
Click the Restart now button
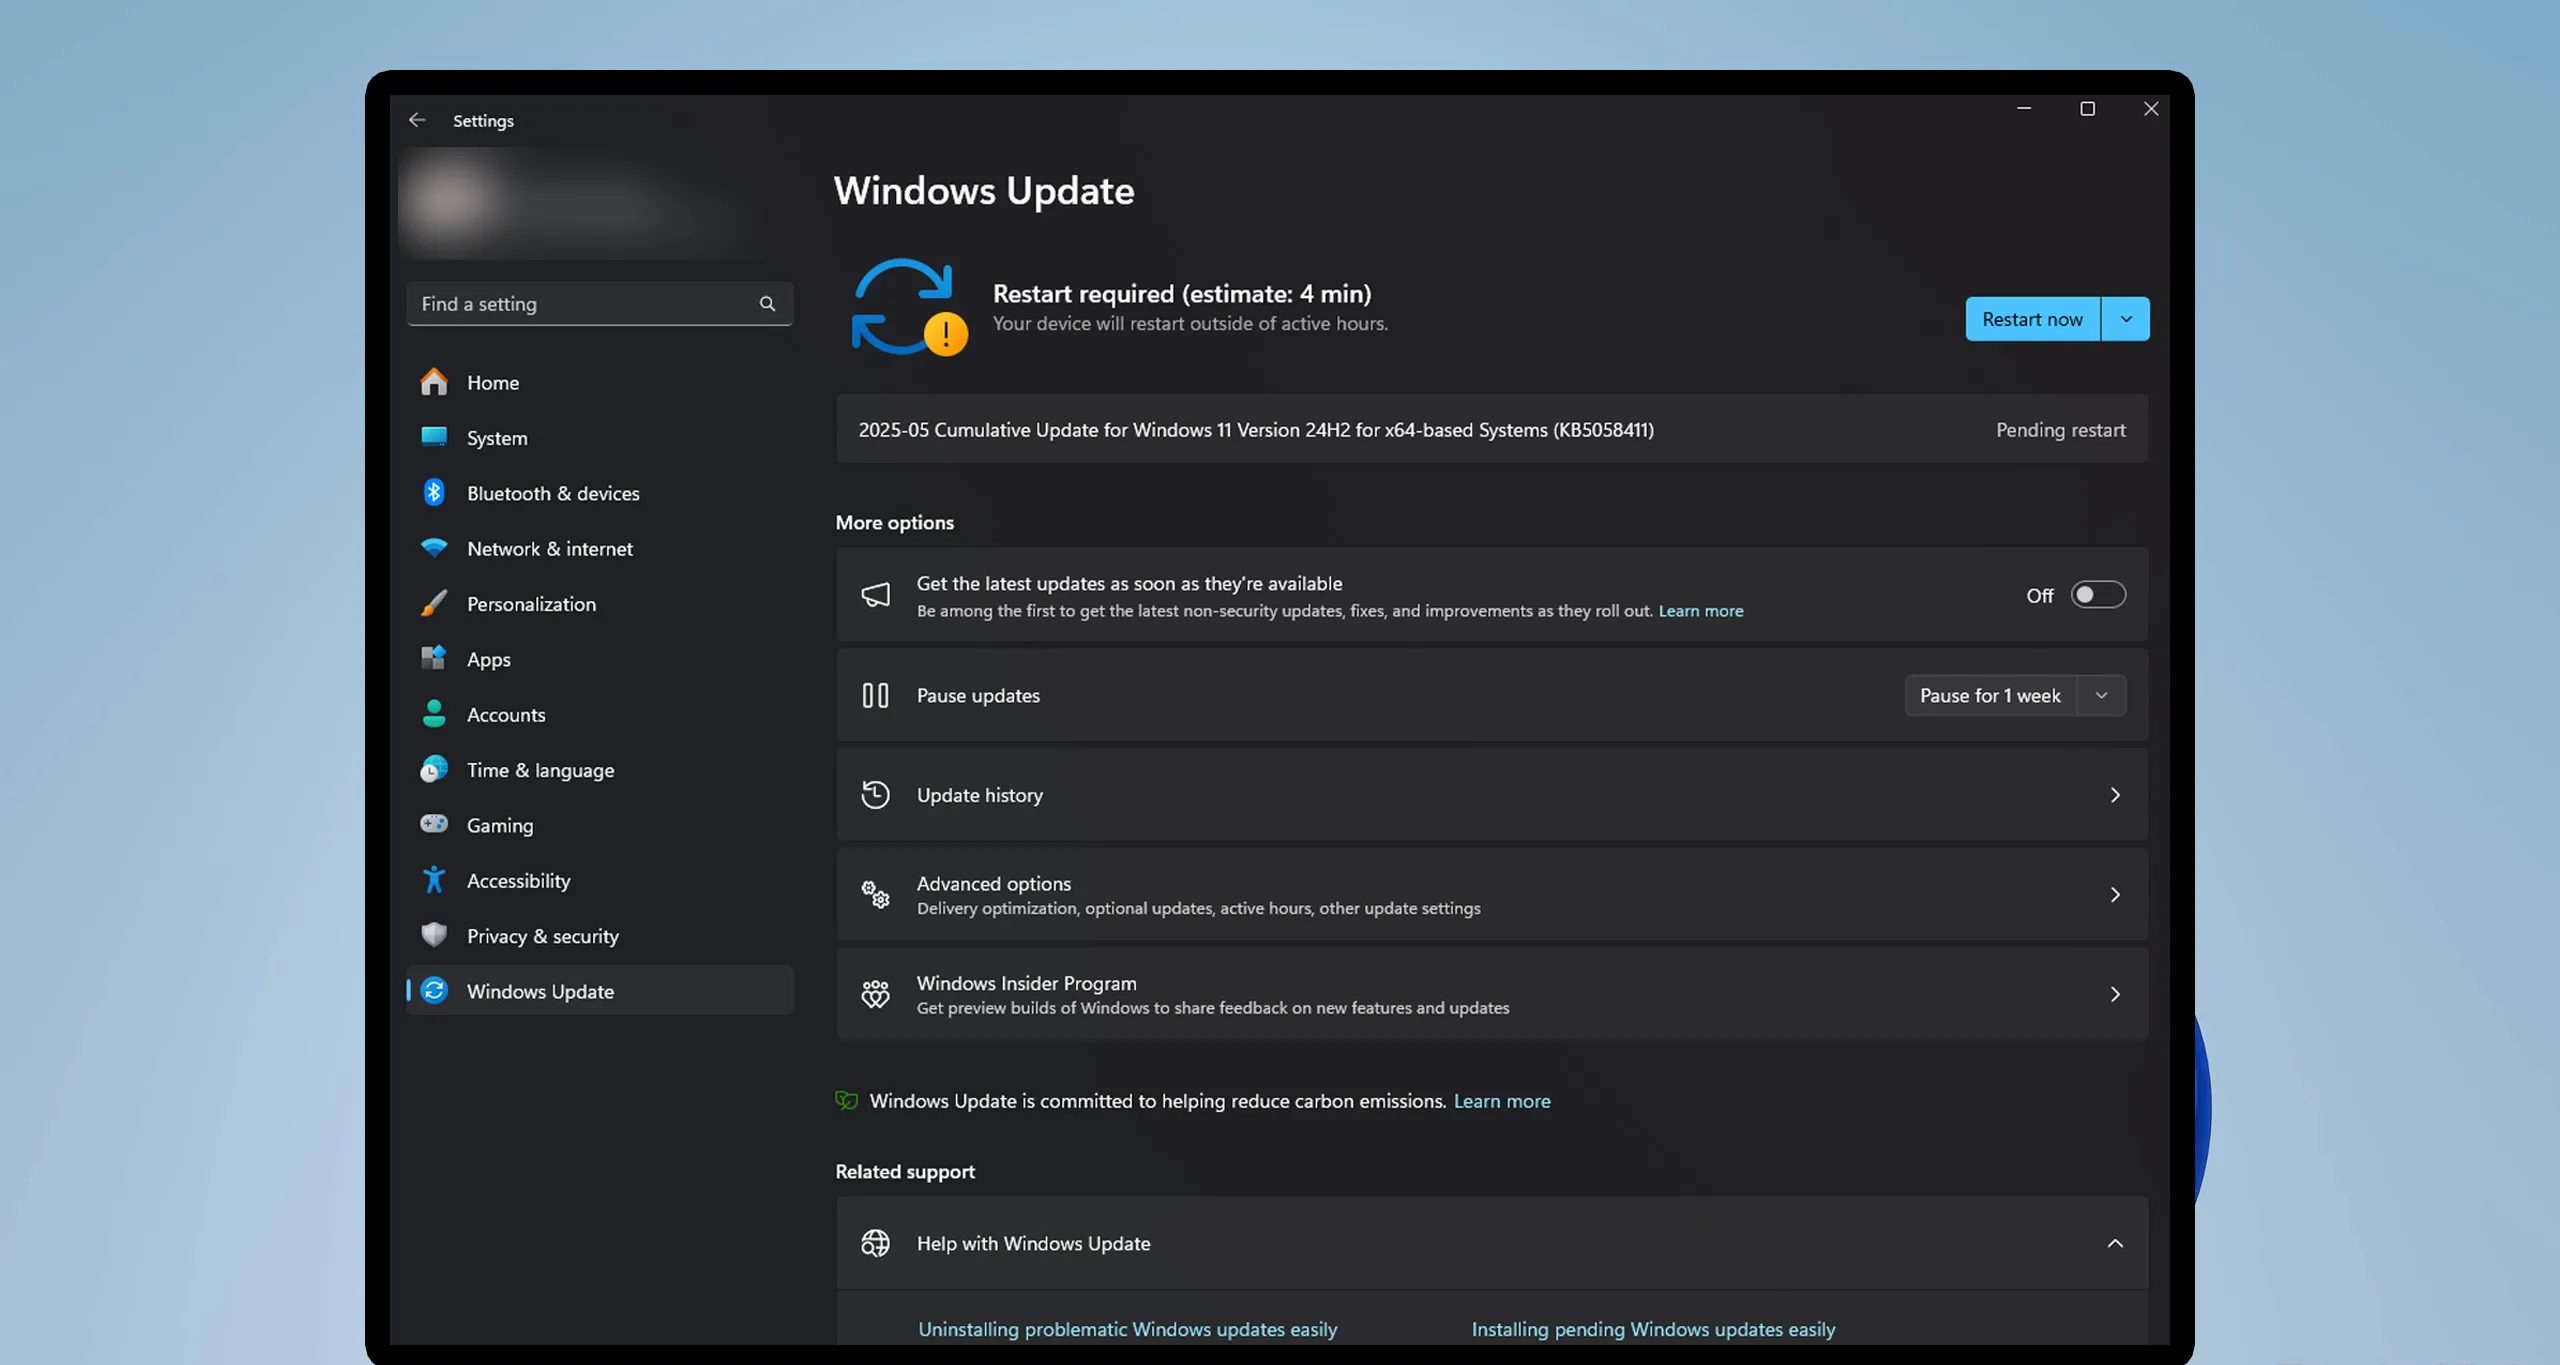(x=2031, y=318)
